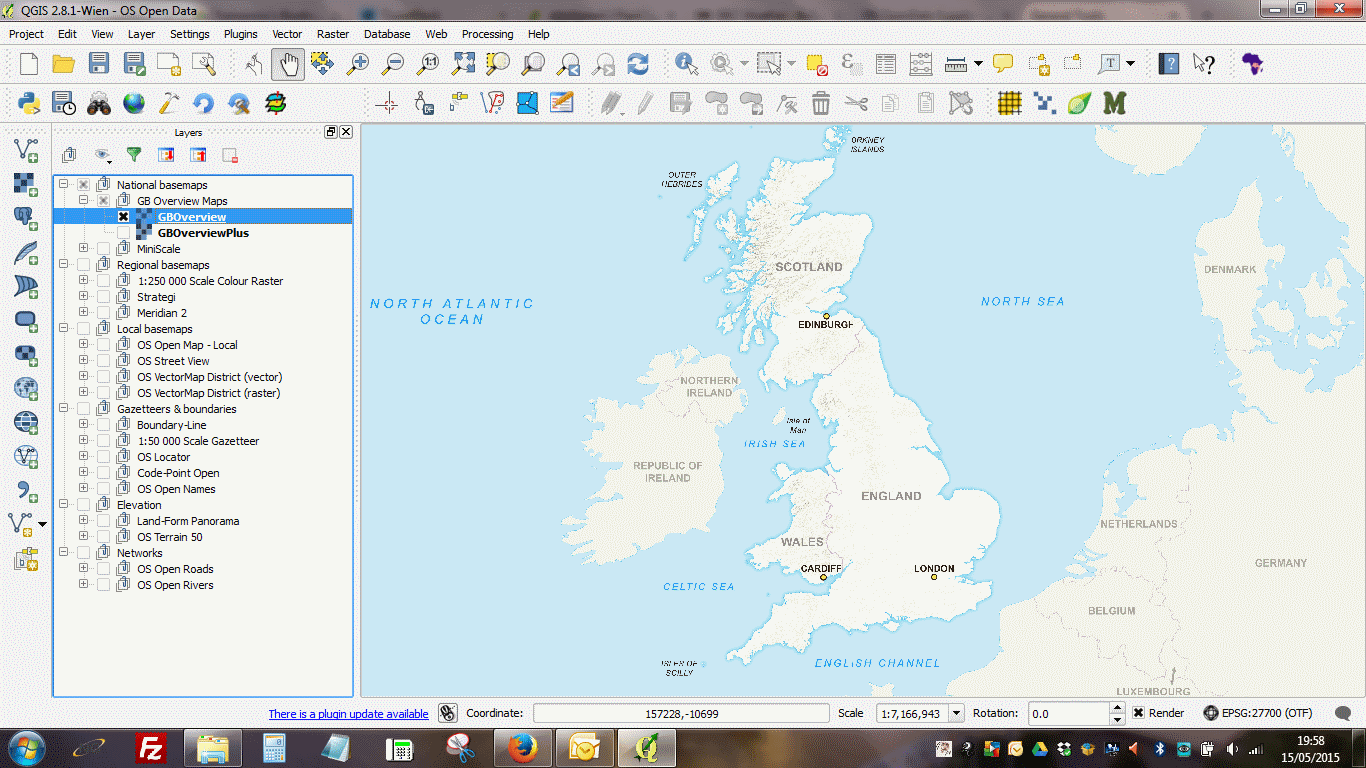Image resolution: width=1366 pixels, height=768 pixels.
Task: Click the What's This help cursor icon
Action: (1204, 64)
